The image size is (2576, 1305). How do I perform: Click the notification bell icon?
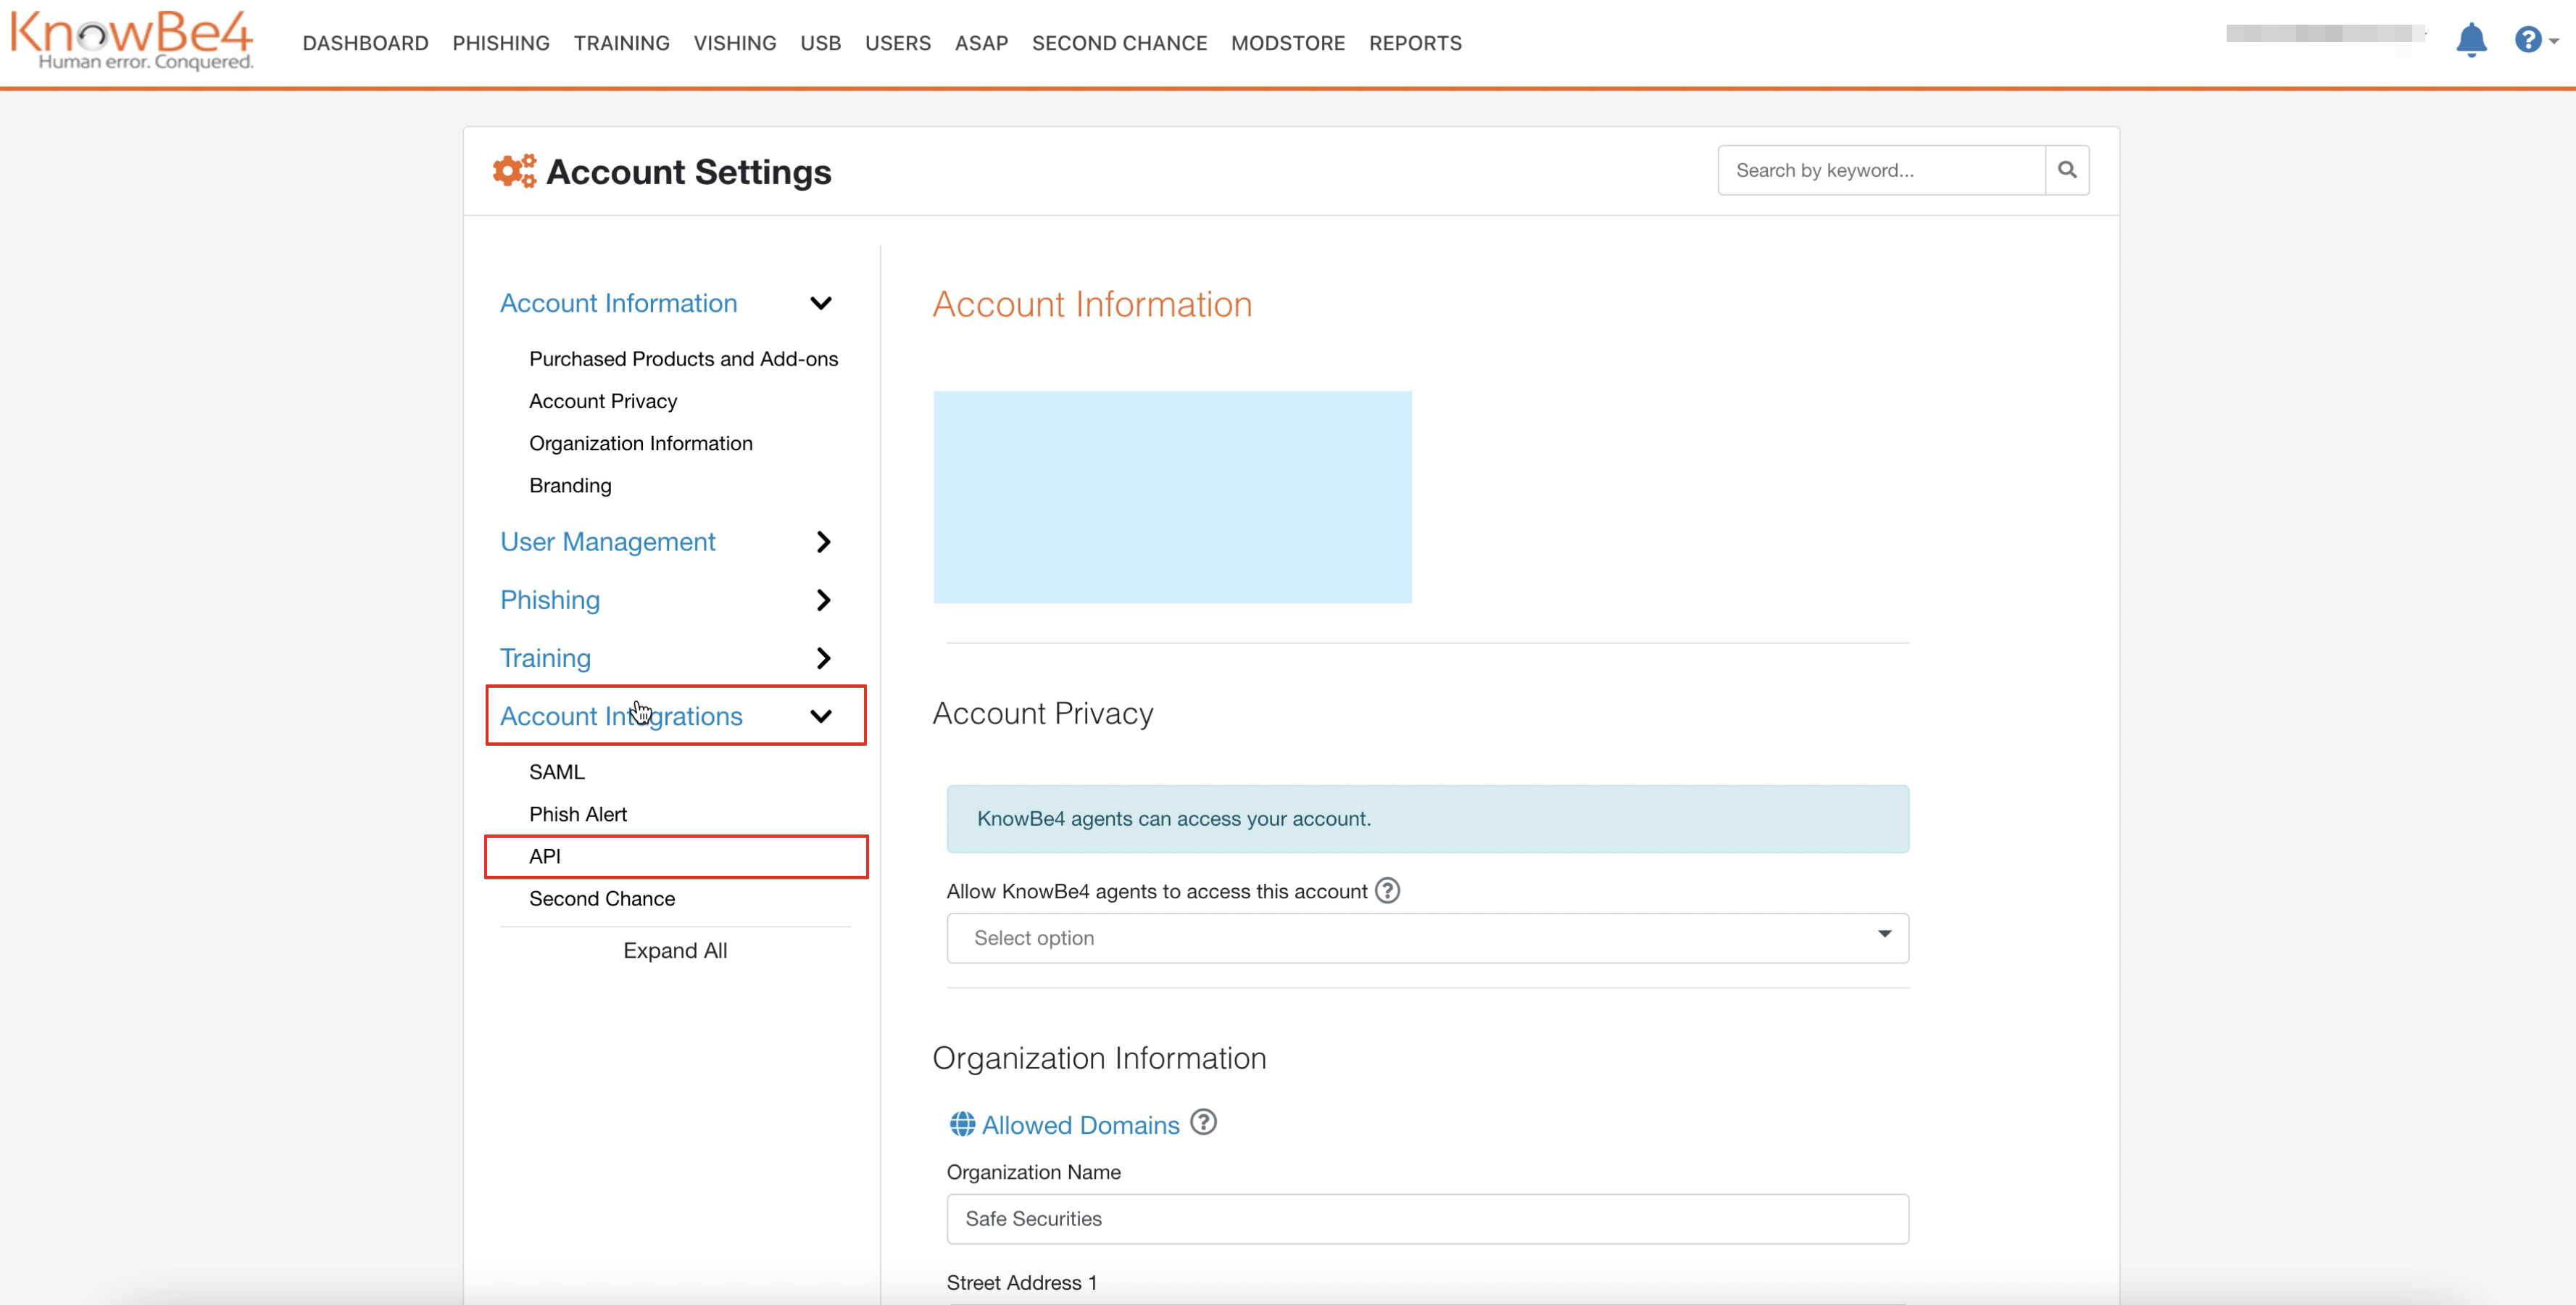[x=2470, y=41]
